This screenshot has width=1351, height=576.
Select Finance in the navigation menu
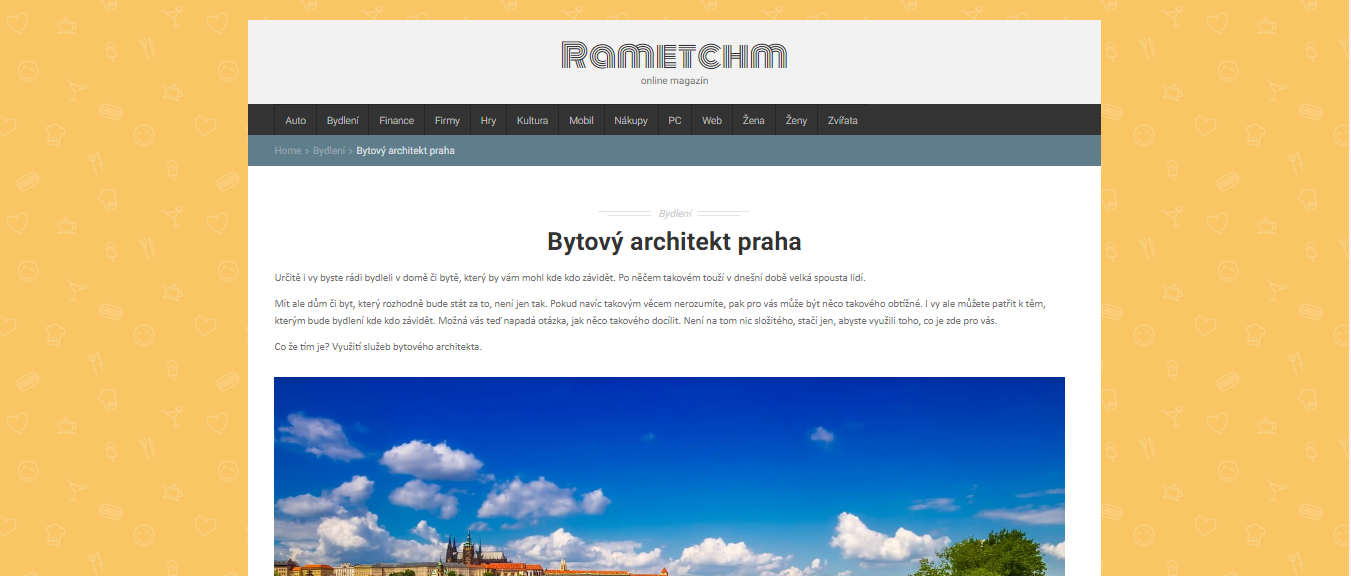[x=396, y=120]
